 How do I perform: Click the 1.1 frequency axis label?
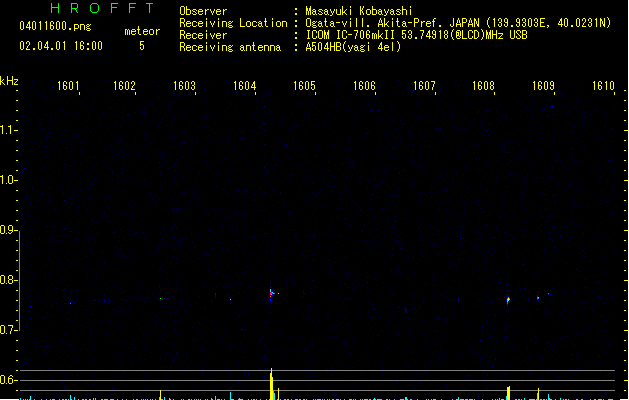[x=7, y=130]
